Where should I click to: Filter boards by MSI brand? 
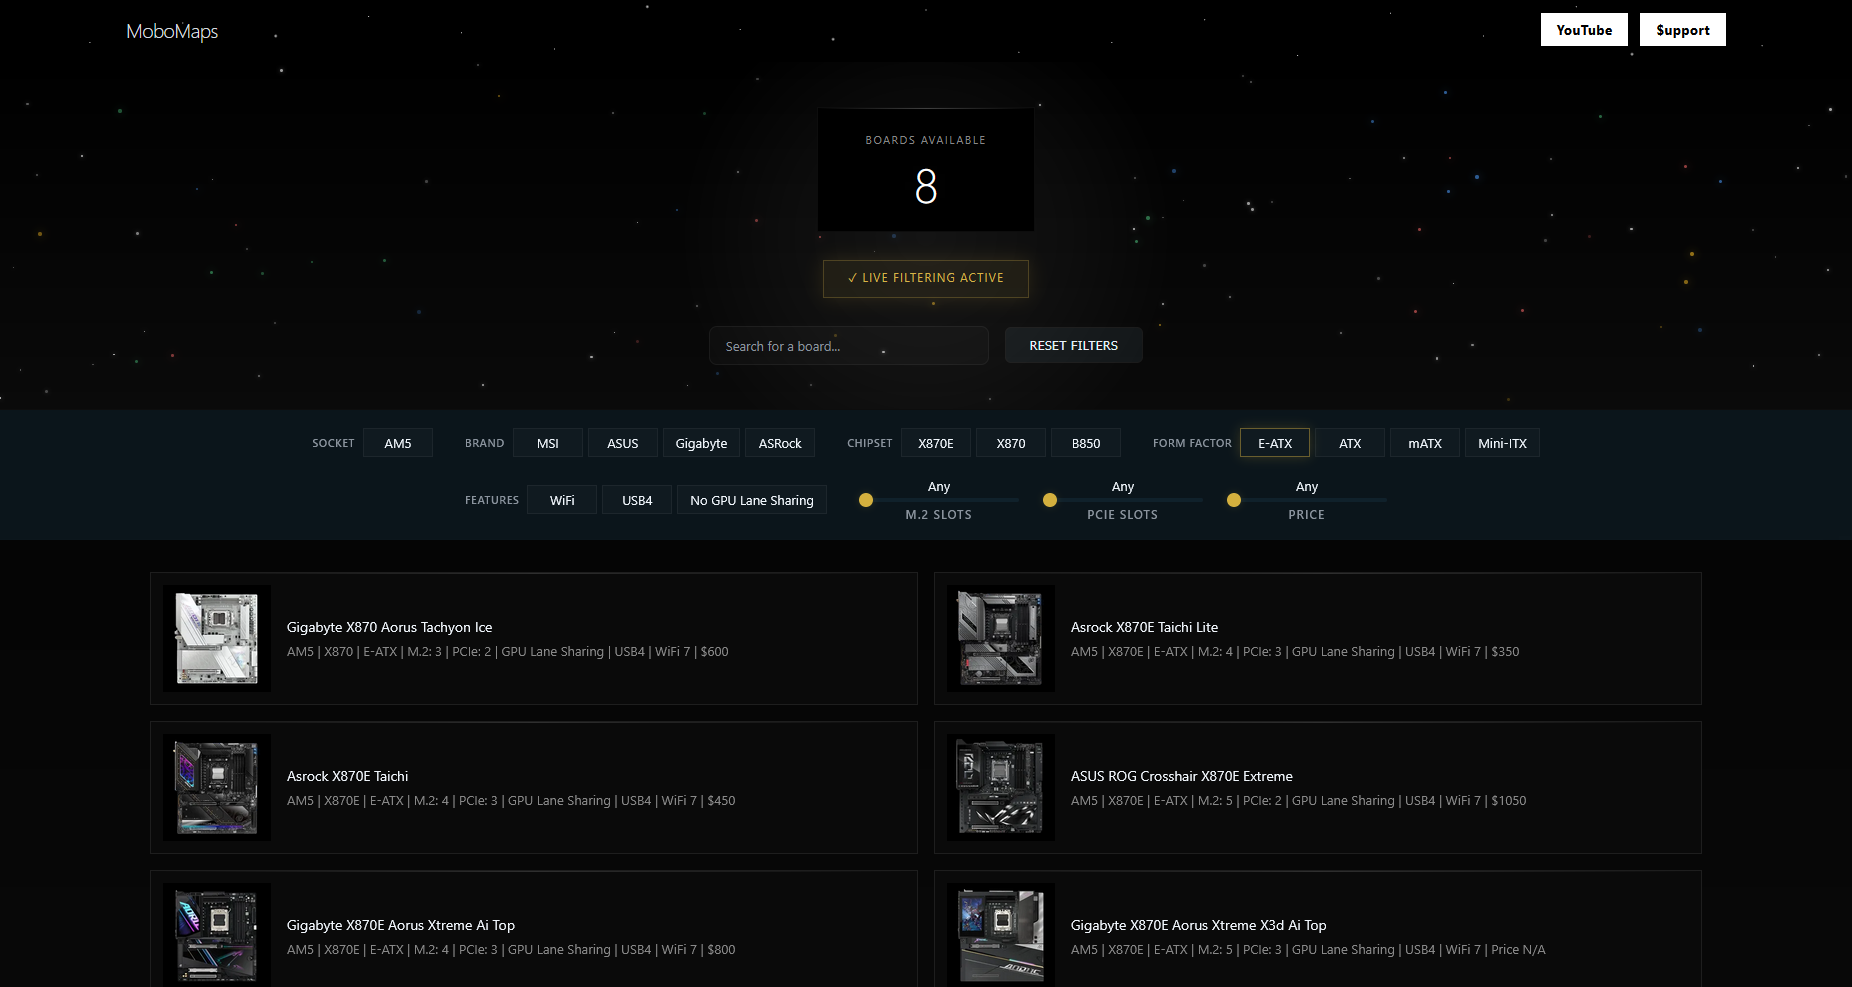(548, 443)
